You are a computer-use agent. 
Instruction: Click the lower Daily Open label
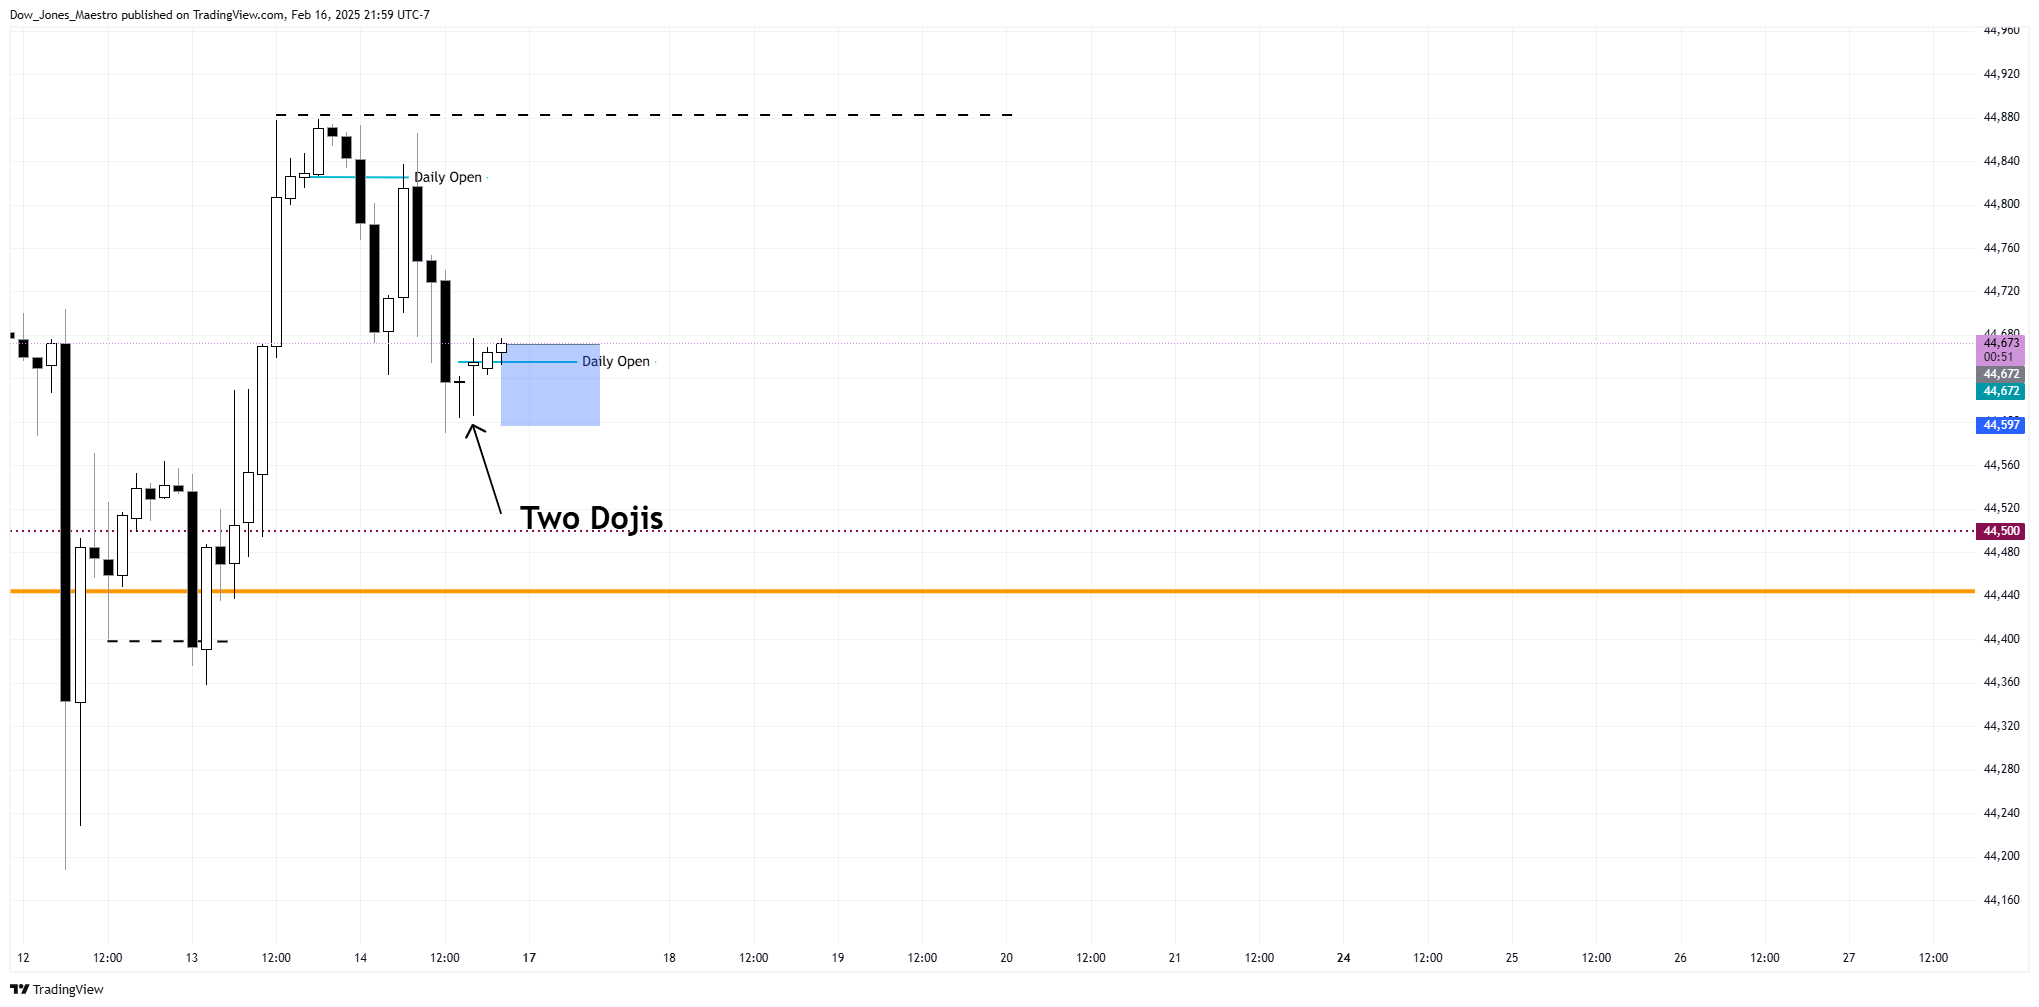(x=616, y=361)
